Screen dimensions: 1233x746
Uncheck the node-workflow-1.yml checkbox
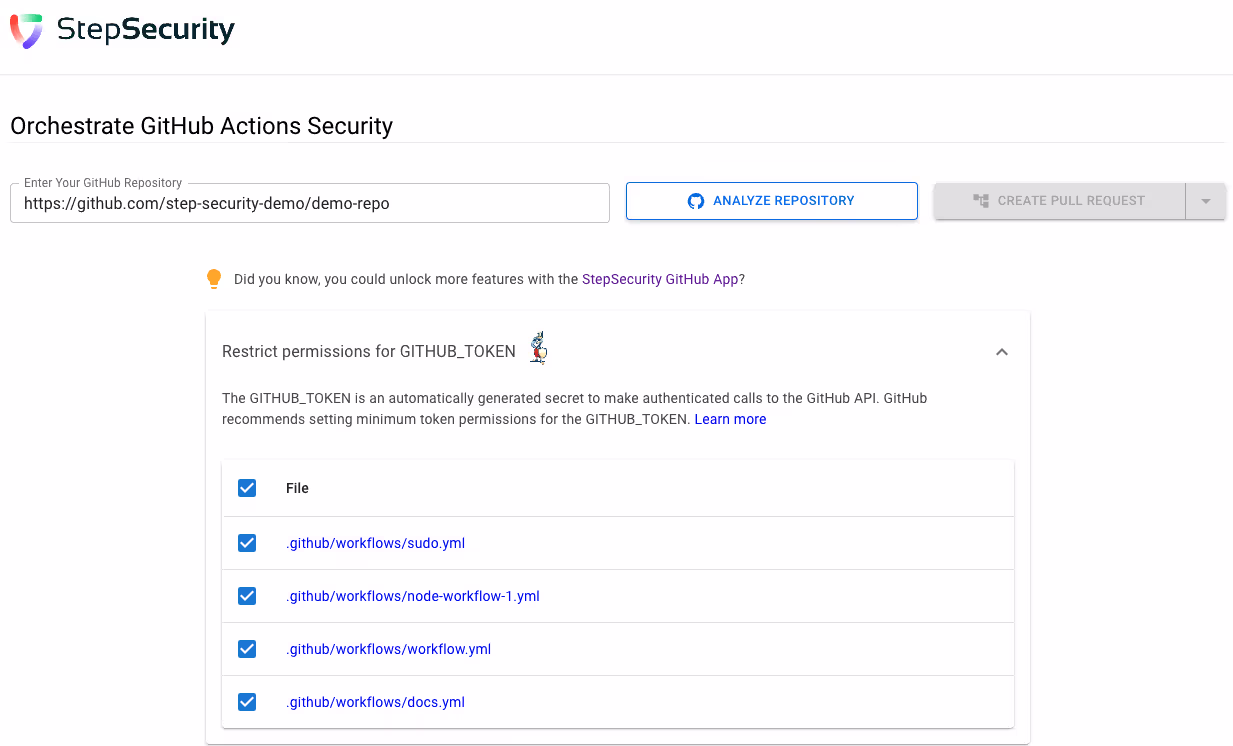coord(247,596)
